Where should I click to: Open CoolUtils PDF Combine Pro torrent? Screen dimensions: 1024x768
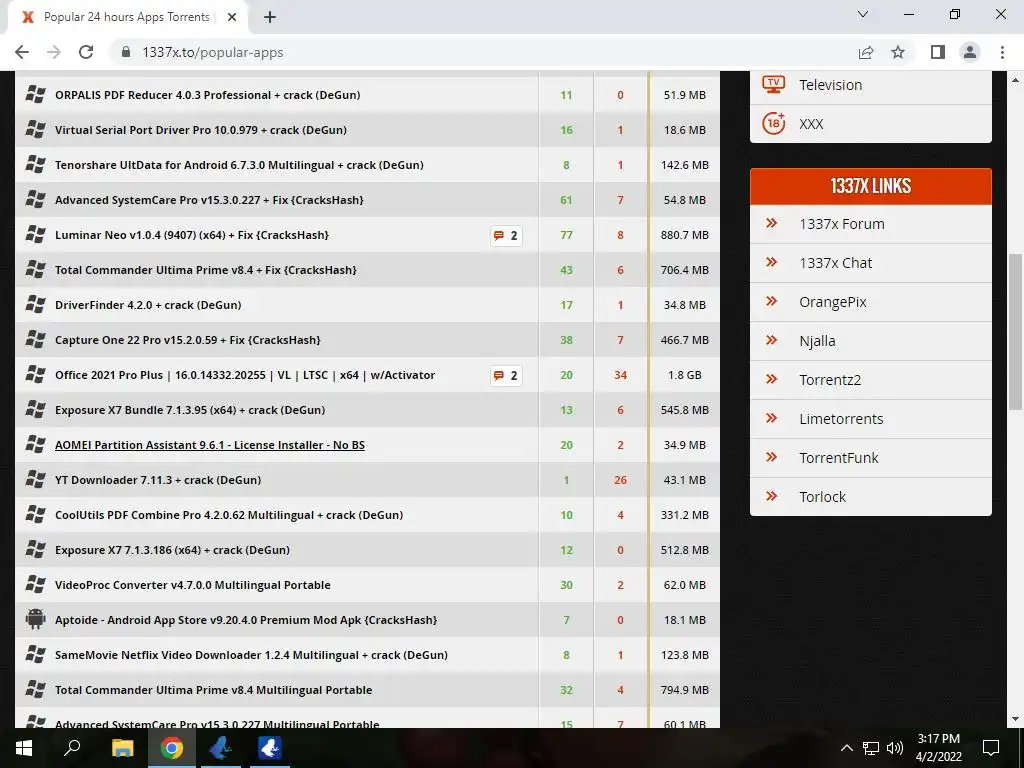tap(229, 515)
